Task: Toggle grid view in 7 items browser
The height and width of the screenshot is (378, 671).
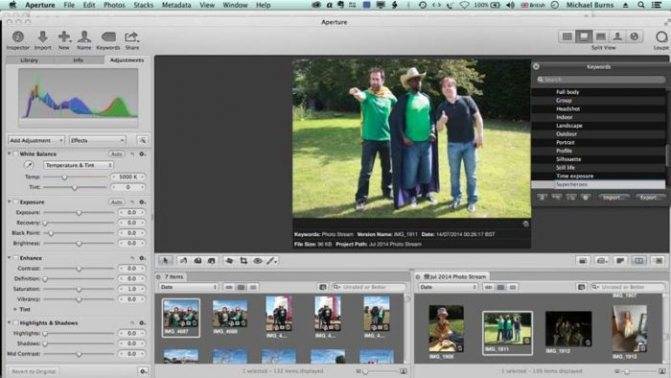Action: [x=241, y=287]
